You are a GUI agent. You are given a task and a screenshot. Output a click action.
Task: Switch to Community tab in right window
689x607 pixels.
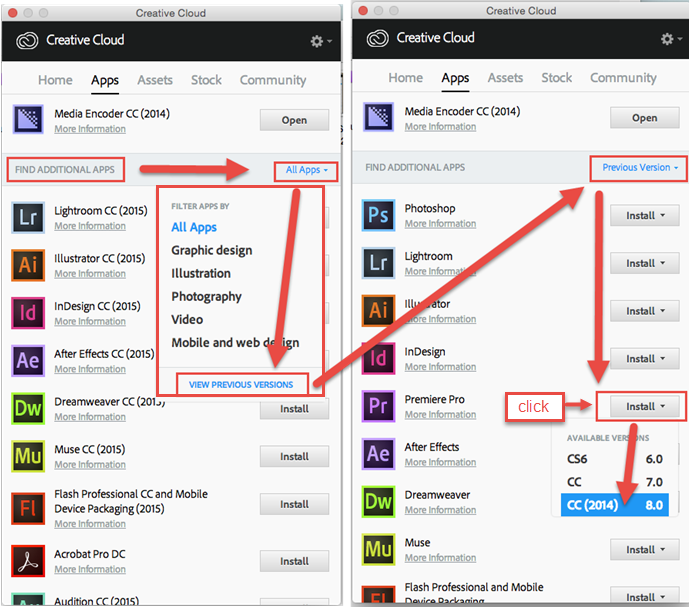click(x=623, y=78)
